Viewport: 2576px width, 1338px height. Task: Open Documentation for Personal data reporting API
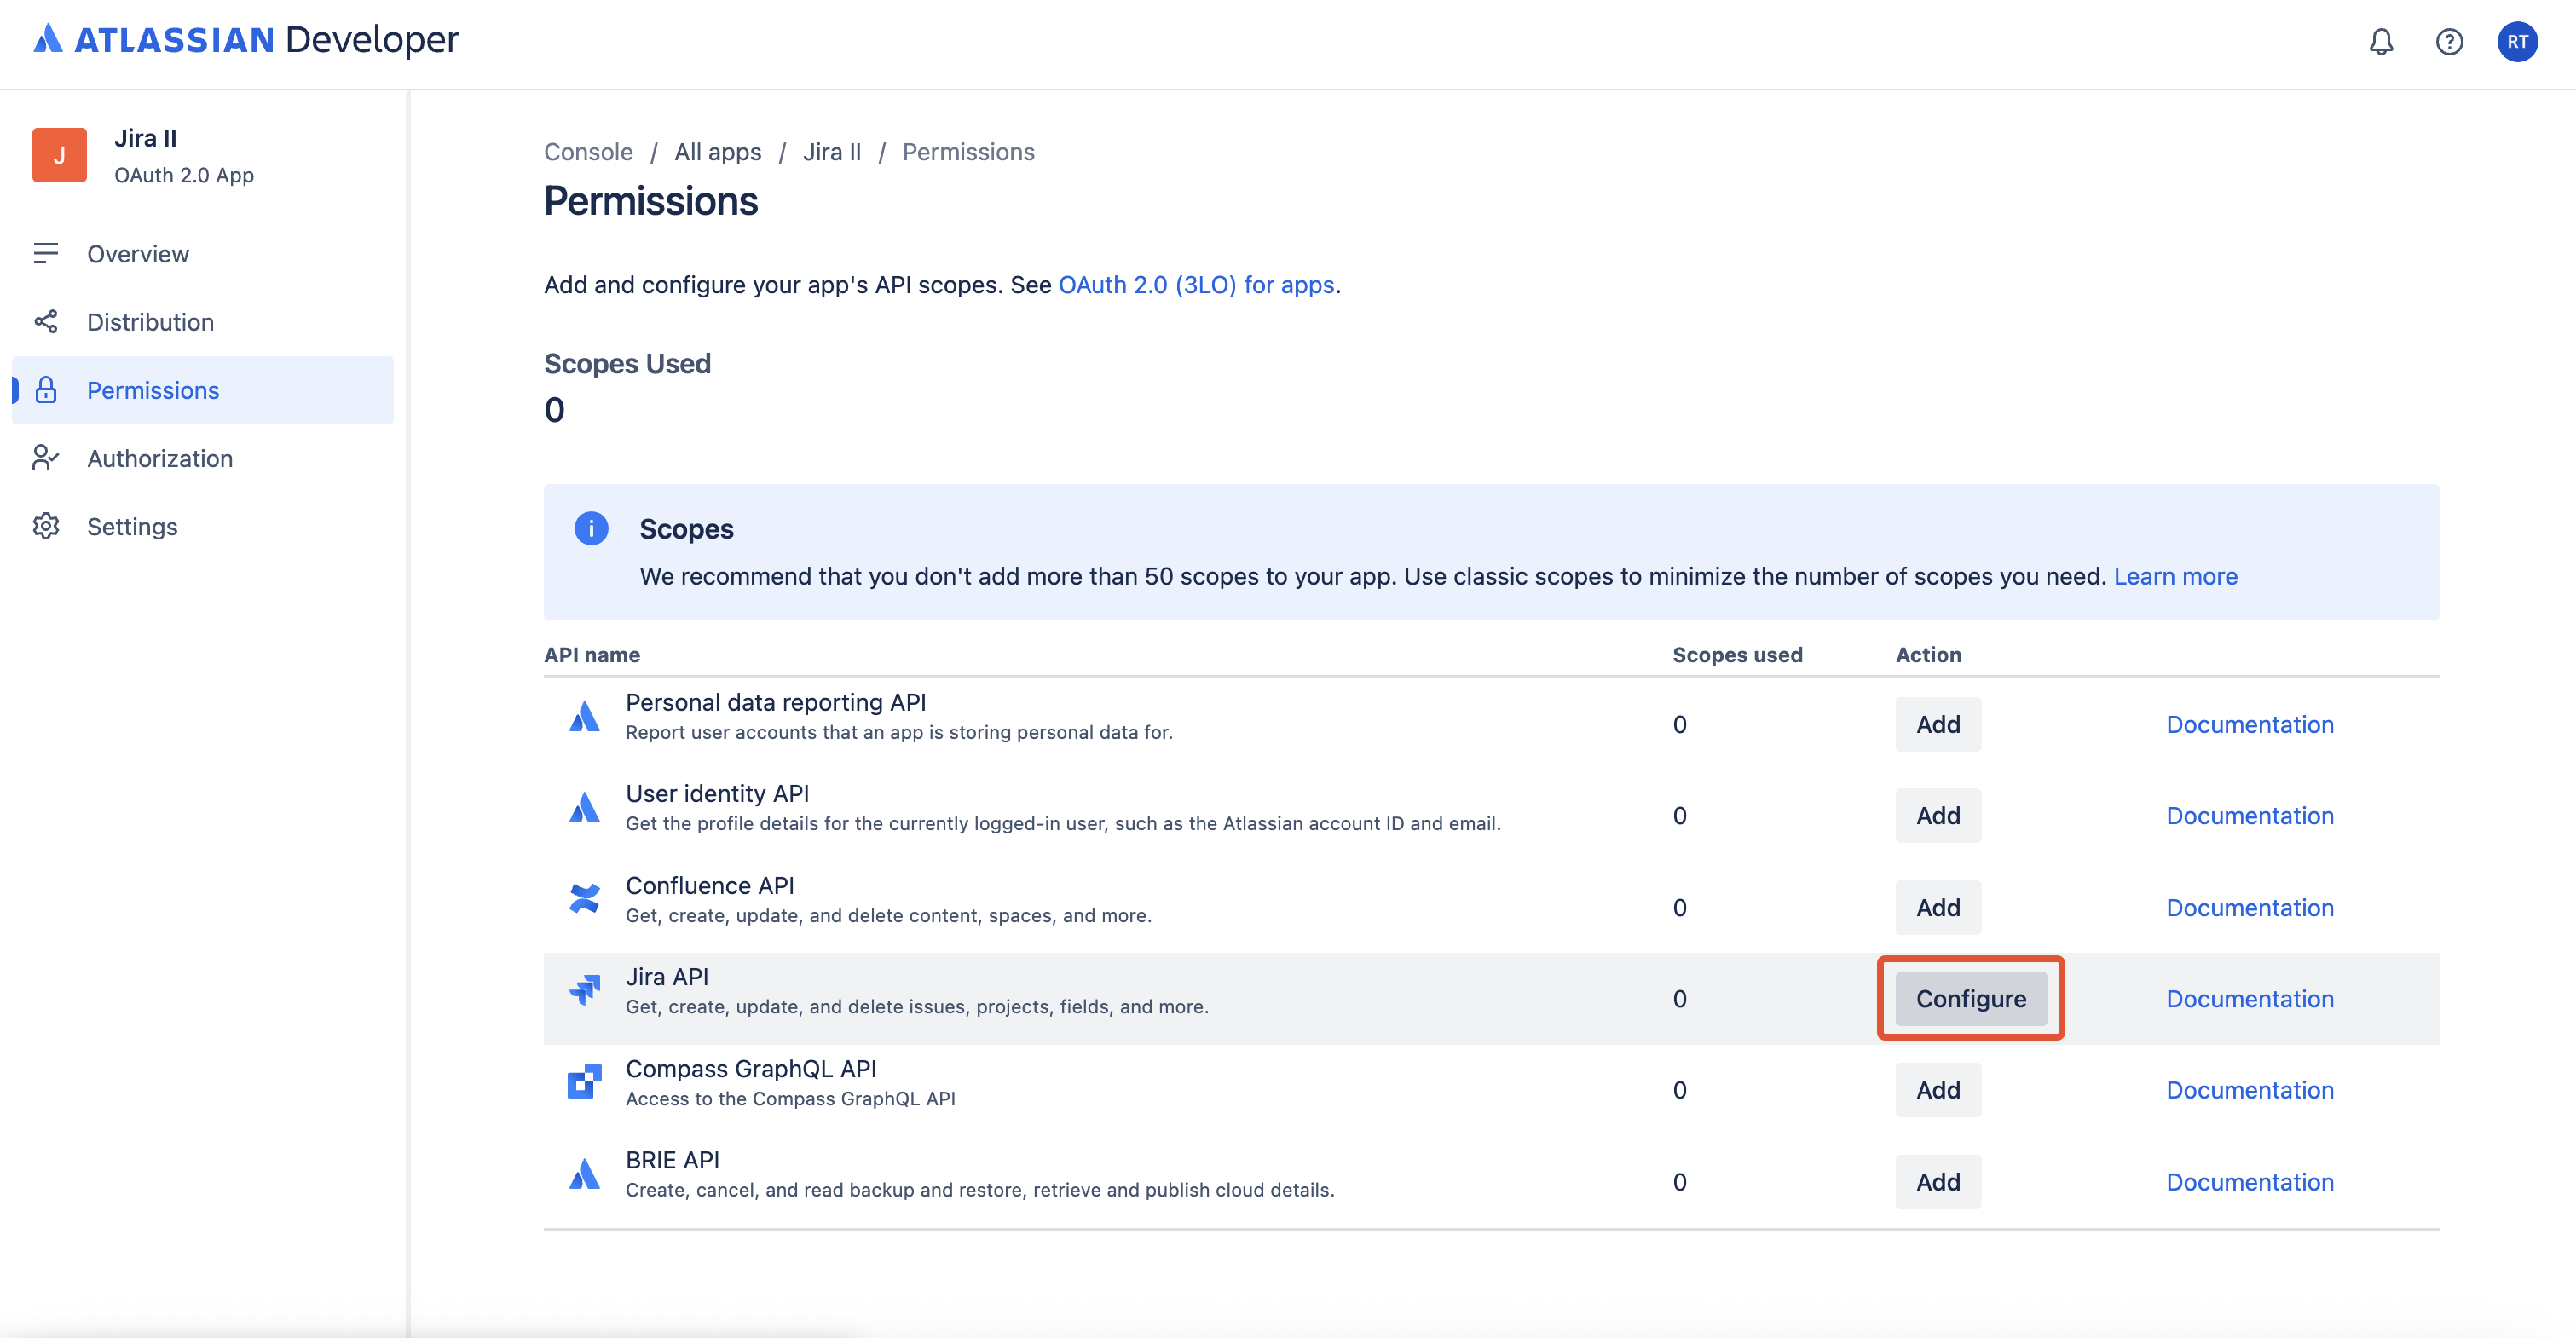coord(2249,725)
